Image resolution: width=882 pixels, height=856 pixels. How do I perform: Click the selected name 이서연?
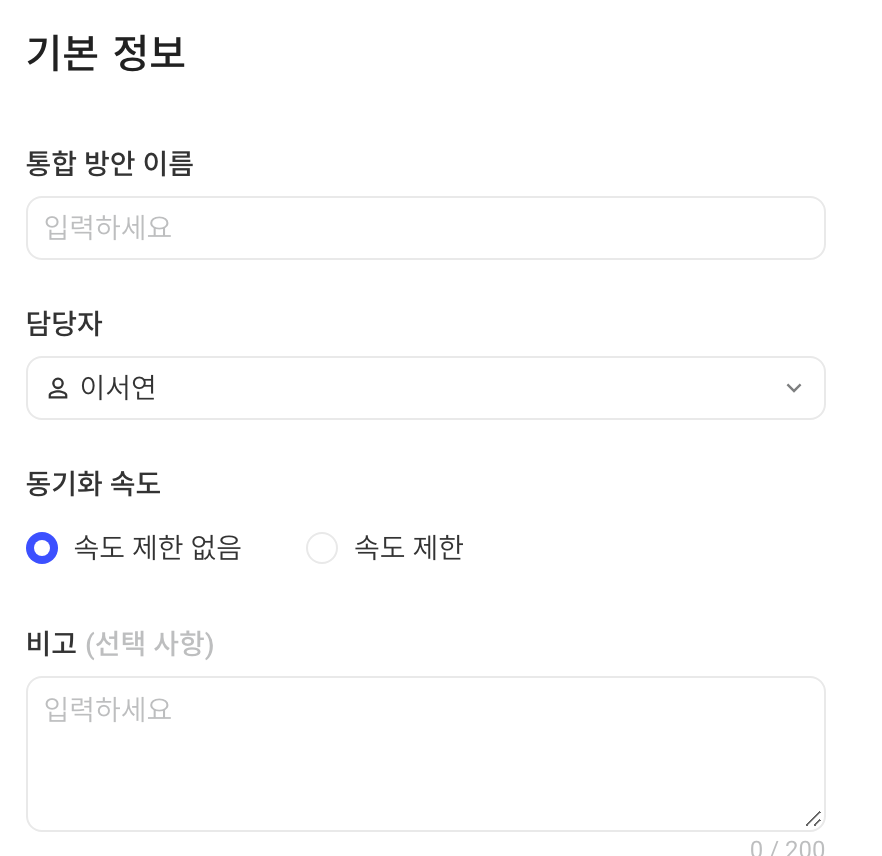(118, 388)
